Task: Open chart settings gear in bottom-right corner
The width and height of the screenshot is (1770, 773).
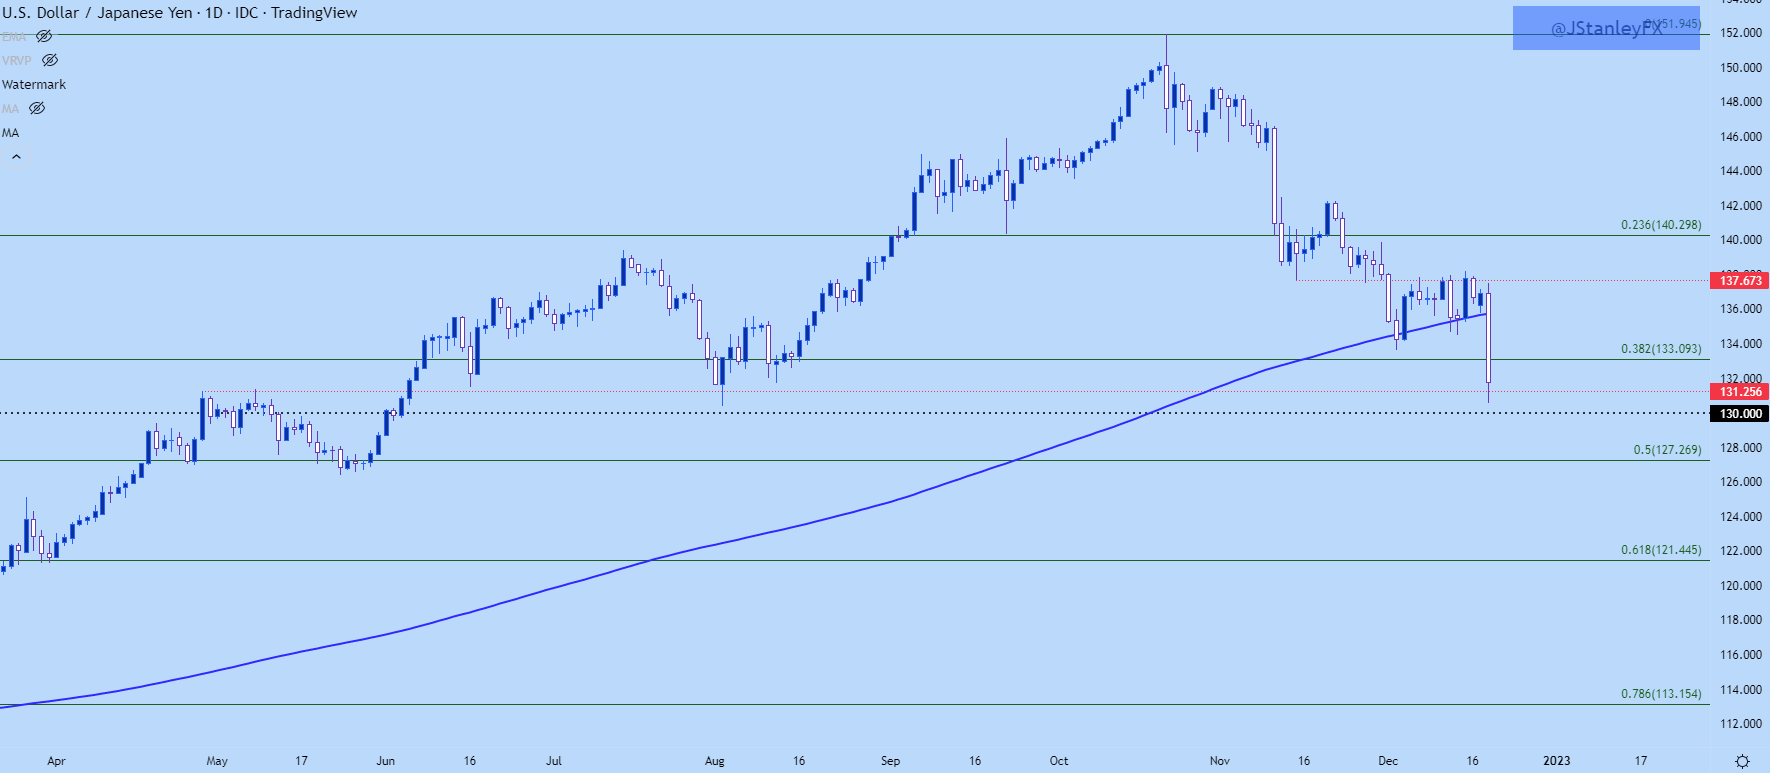Action: (1742, 761)
